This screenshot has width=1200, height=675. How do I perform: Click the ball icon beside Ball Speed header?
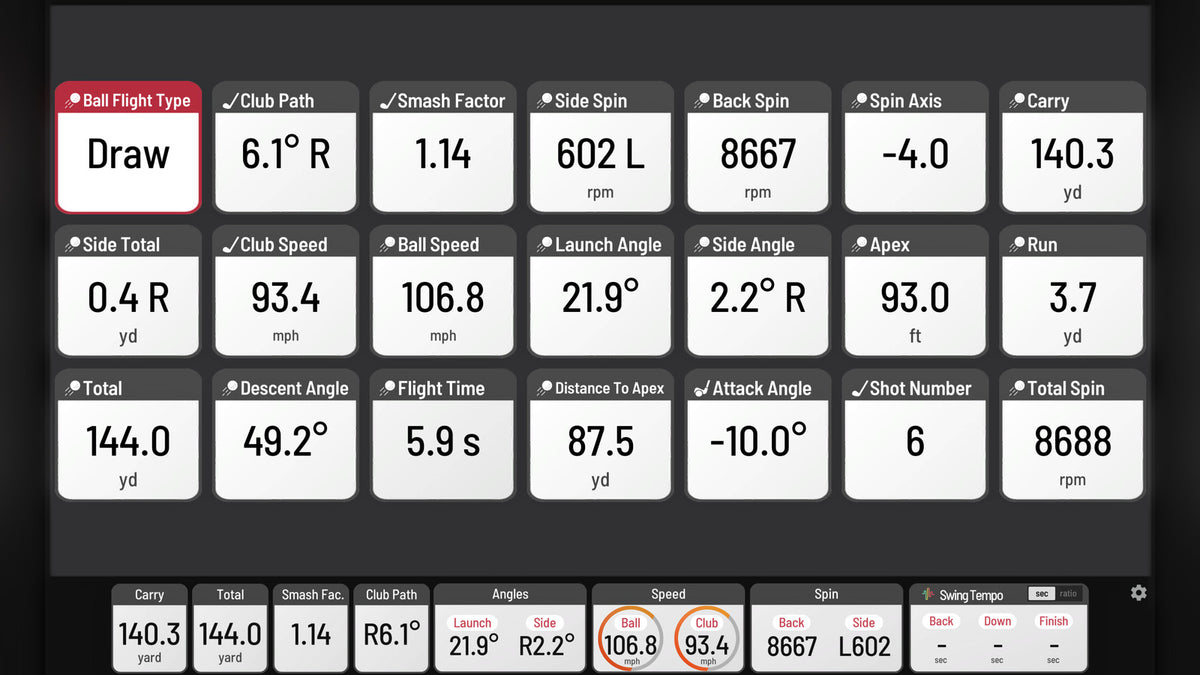pyautogui.click(x=388, y=245)
